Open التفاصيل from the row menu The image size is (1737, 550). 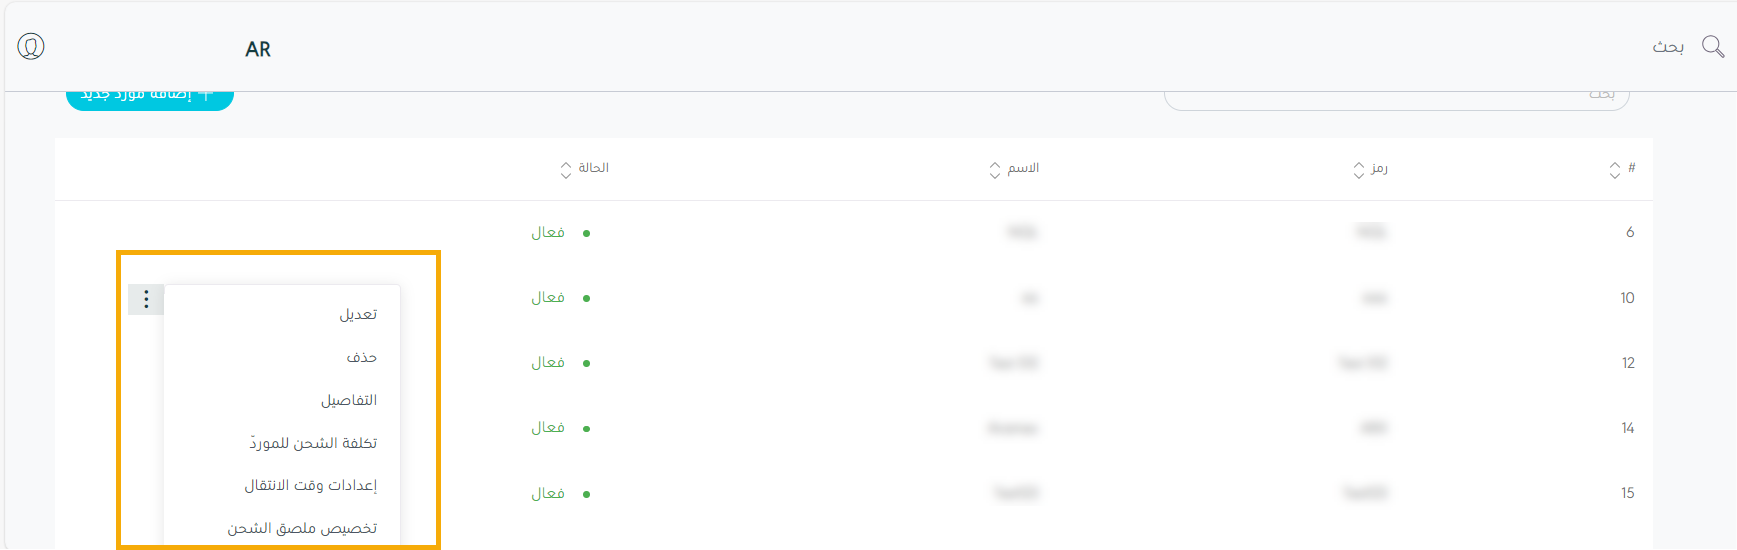pos(348,400)
